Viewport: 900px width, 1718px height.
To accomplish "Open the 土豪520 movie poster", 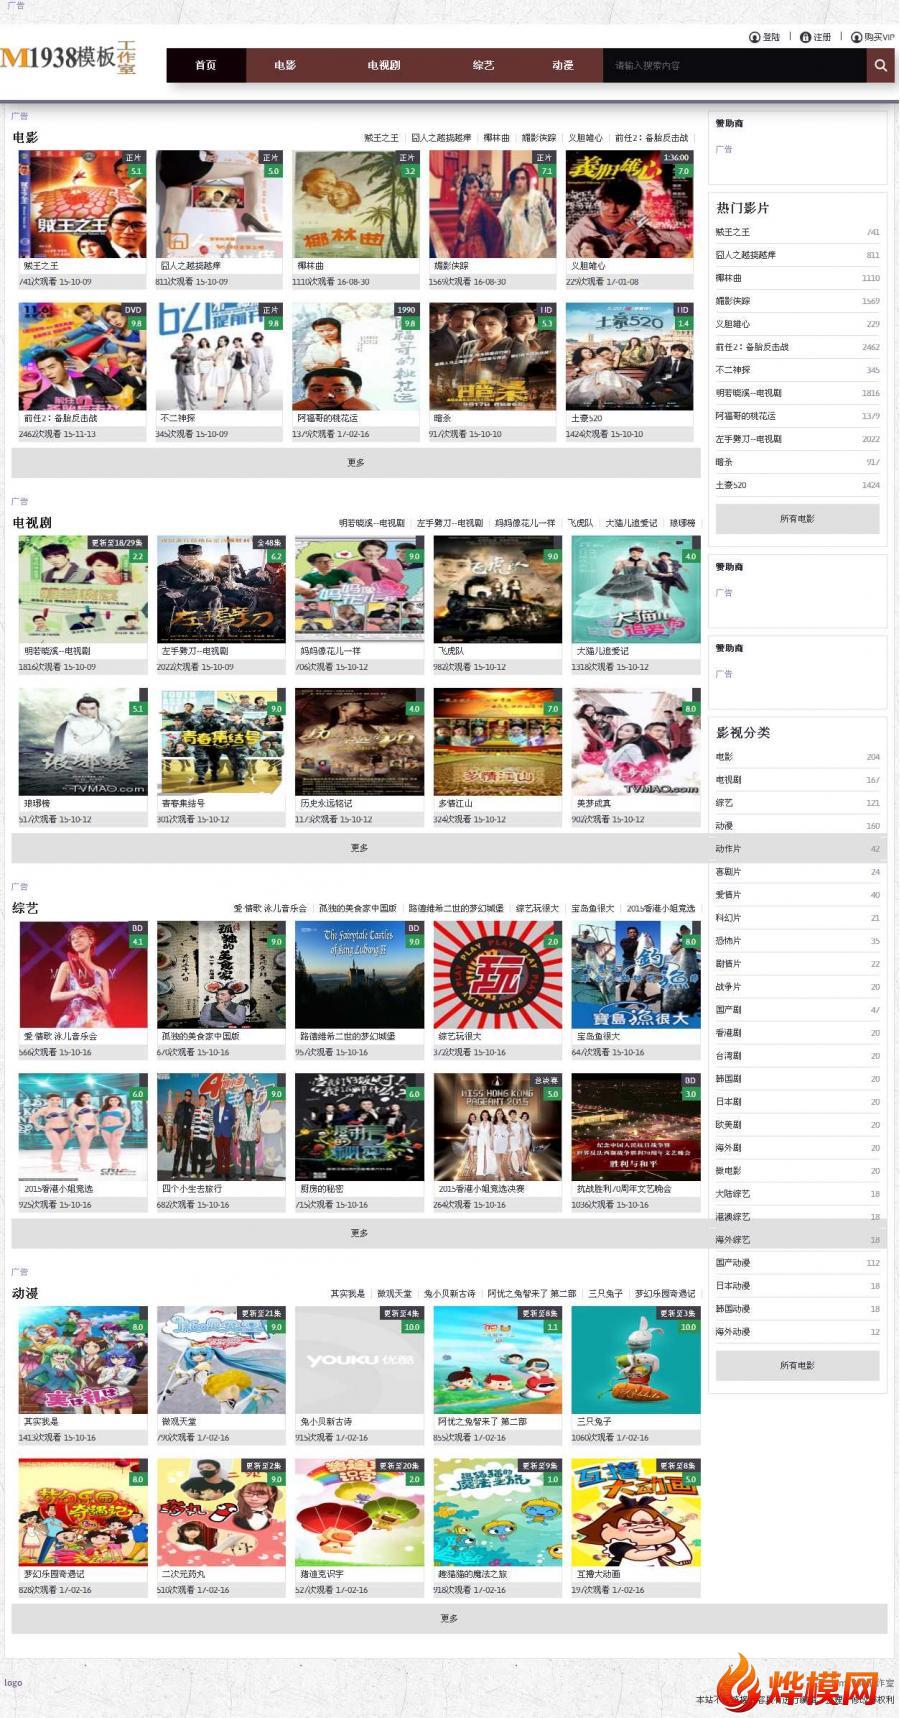I will click(629, 357).
